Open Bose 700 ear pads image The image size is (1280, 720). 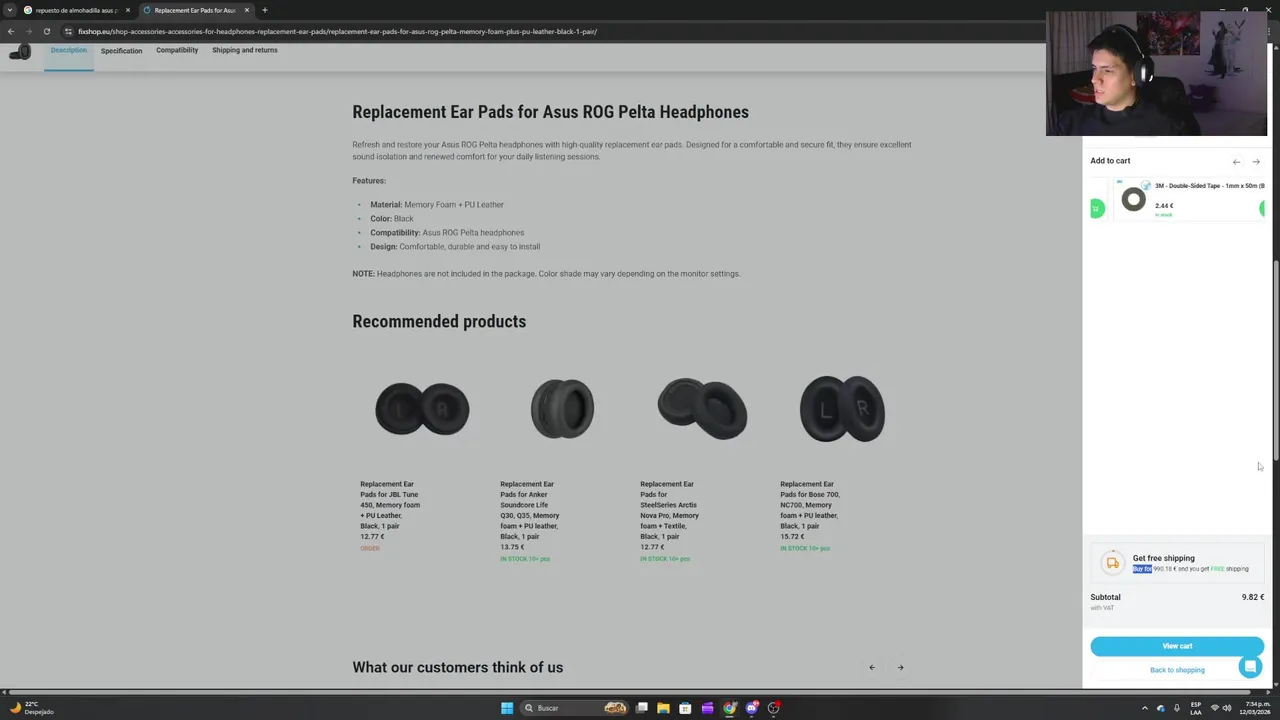point(842,408)
